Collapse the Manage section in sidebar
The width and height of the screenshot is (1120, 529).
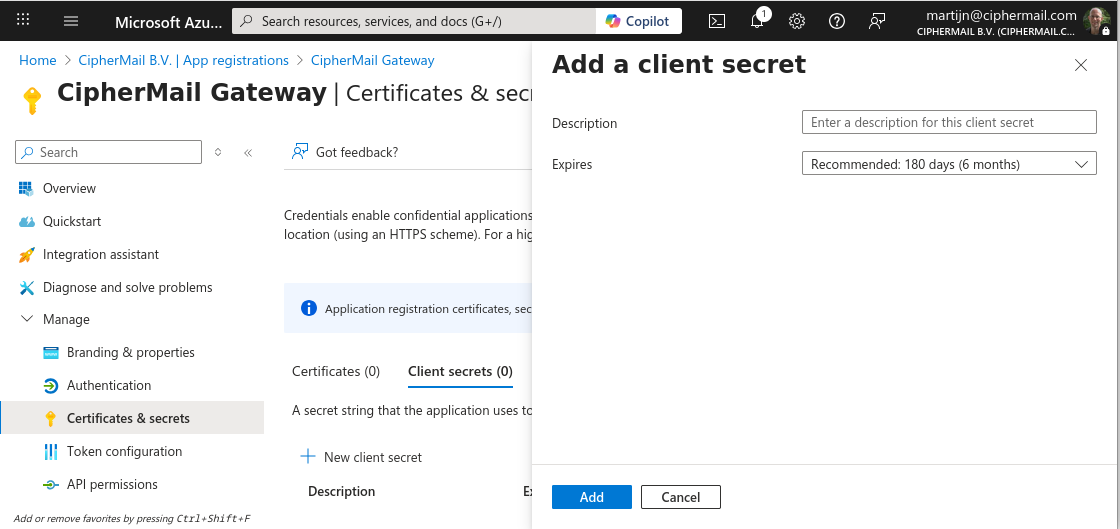tap(26, 319)
